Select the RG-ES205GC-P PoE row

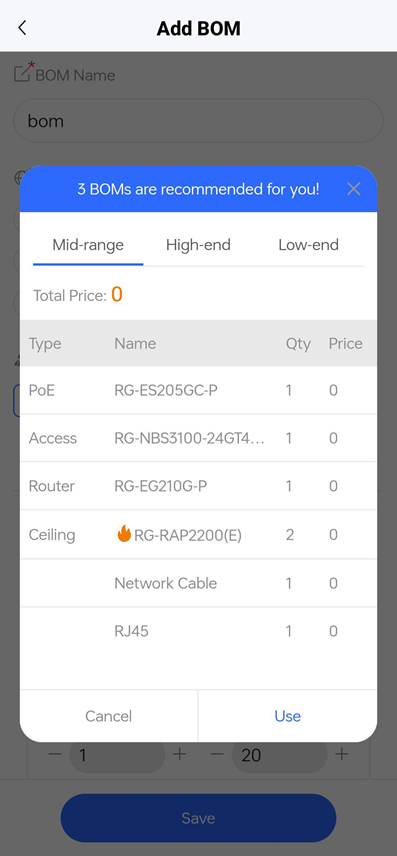point(198,390)
